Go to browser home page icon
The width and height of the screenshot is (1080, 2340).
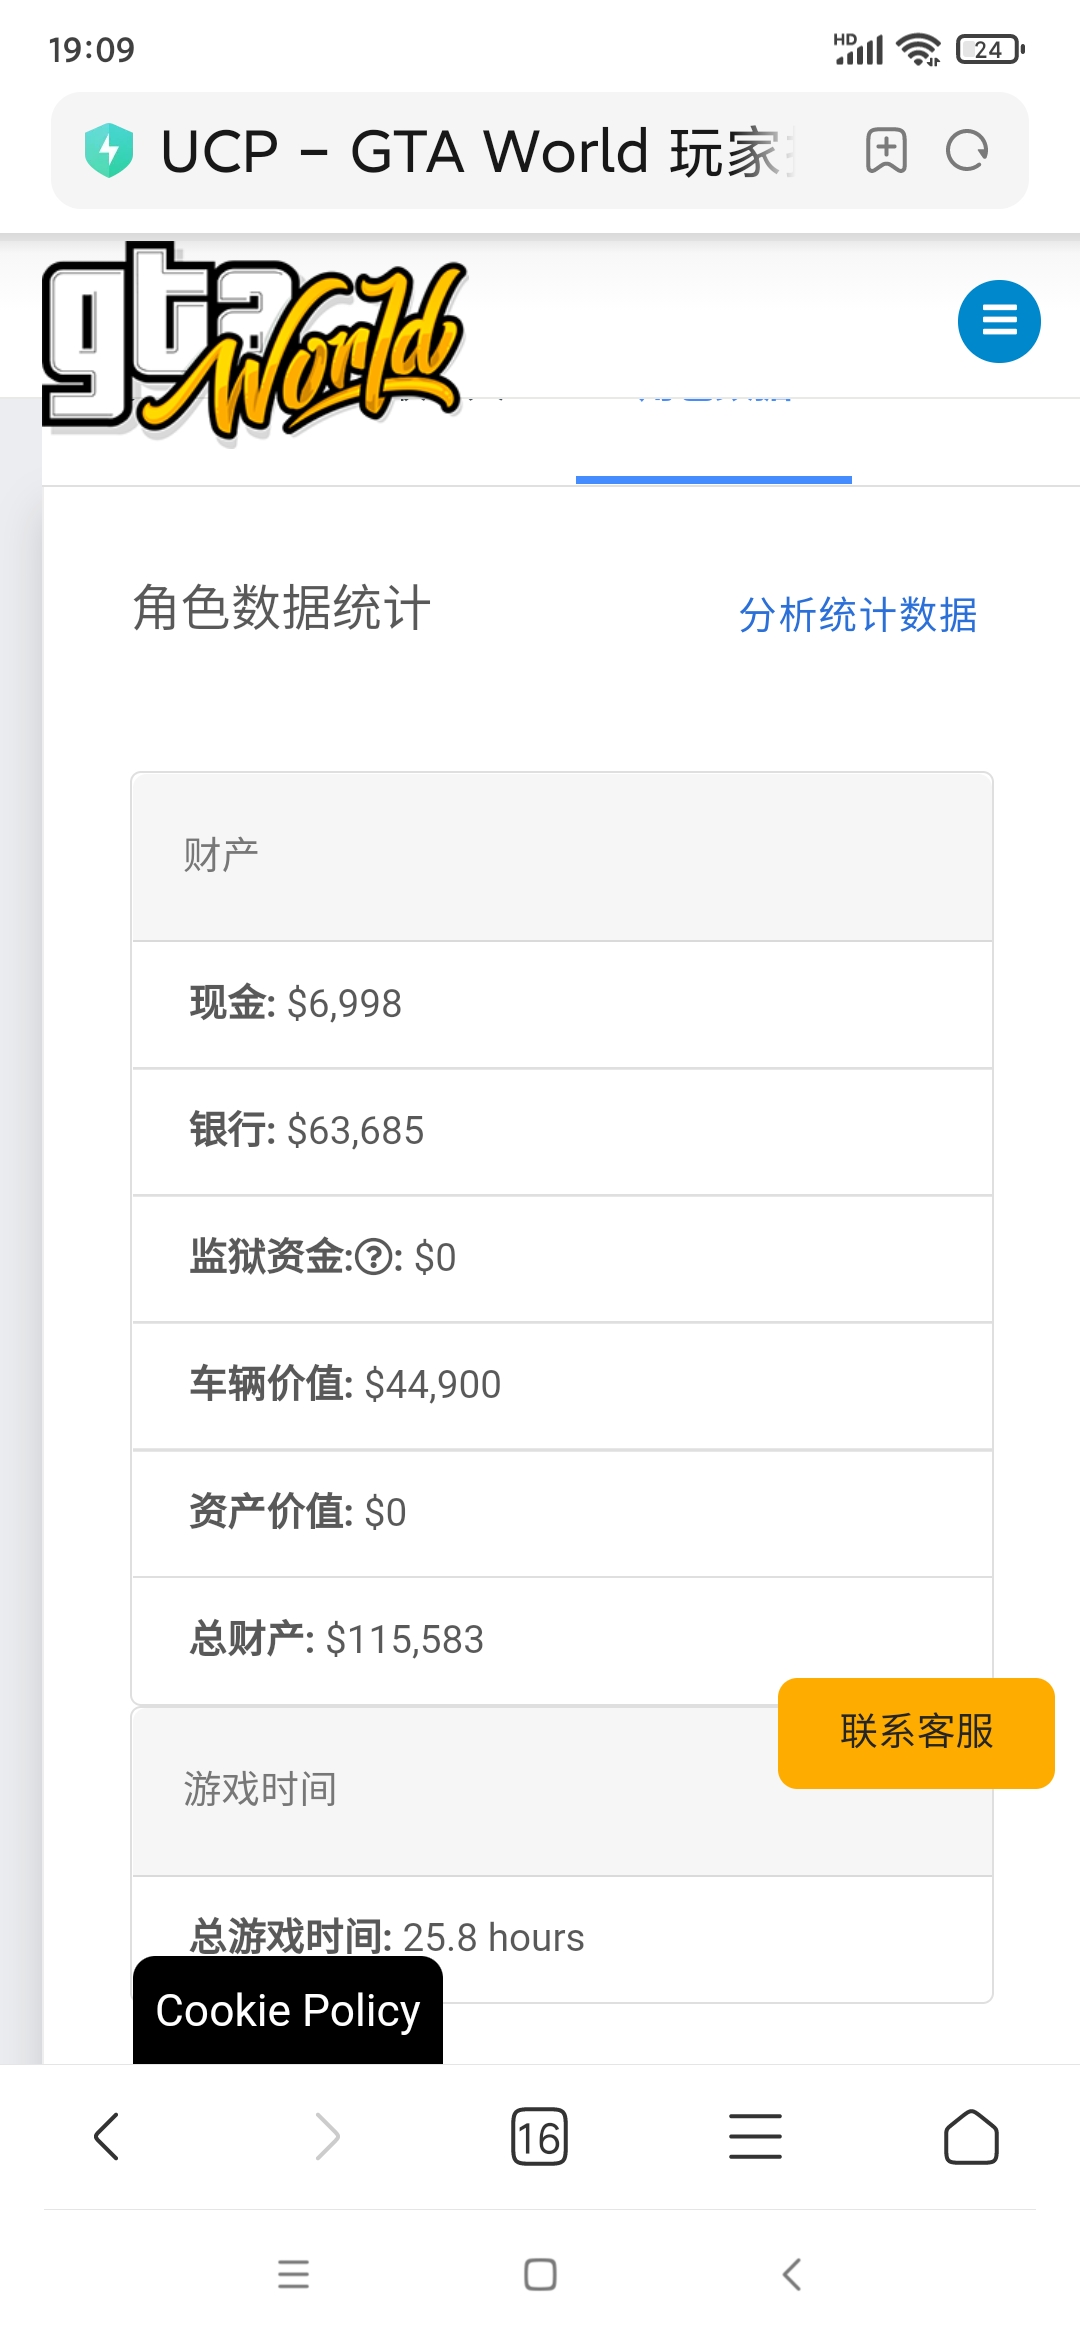pyautogui.click(x=971, y=2137)
